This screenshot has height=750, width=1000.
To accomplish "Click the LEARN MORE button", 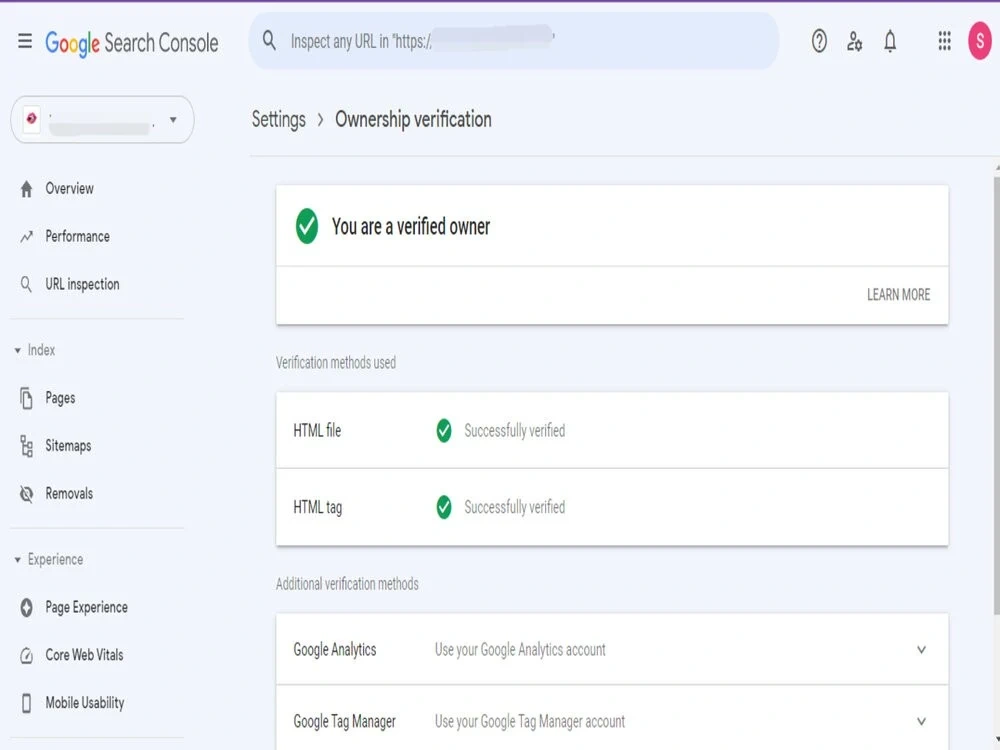I will [x=898, y=295].
